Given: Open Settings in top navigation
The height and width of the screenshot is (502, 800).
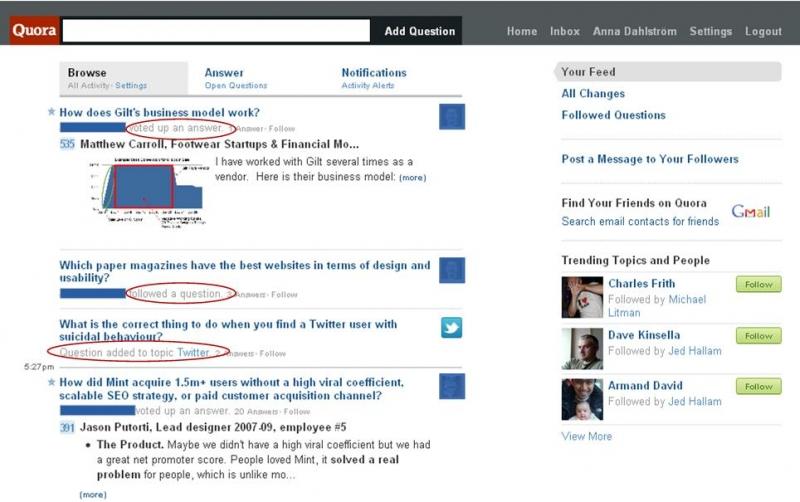Looking at the screenshot, I should coord(711,31).
